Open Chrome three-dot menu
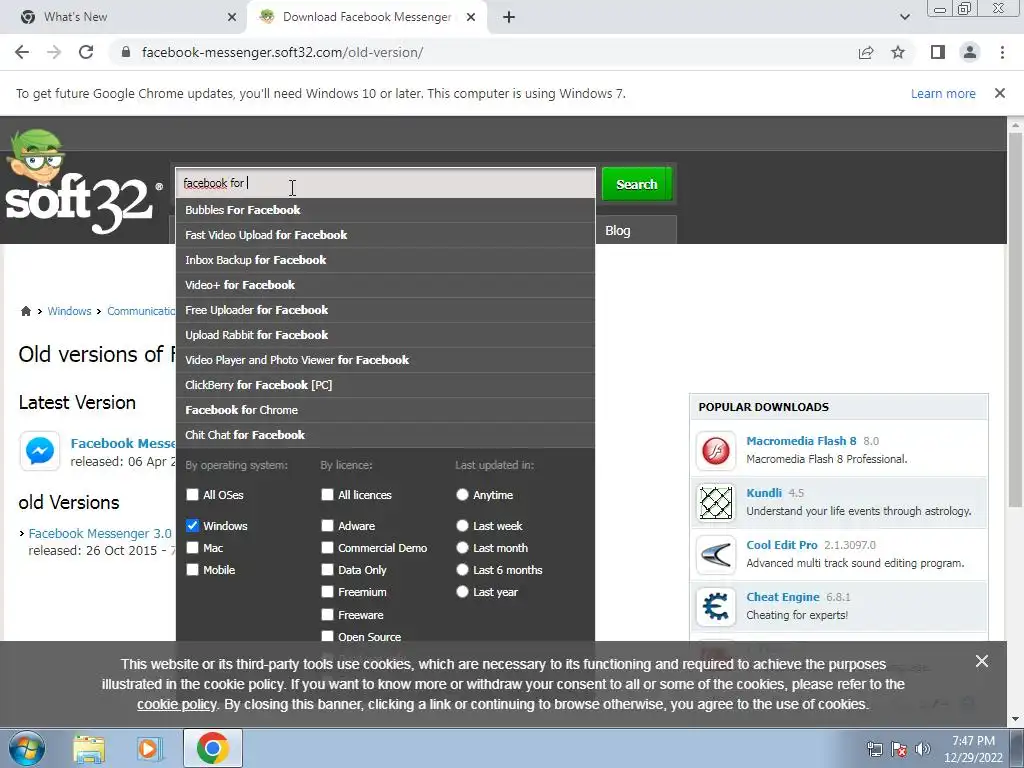Image resolution: width=1024 pixels, height=768 pixels. point(1002,52)
